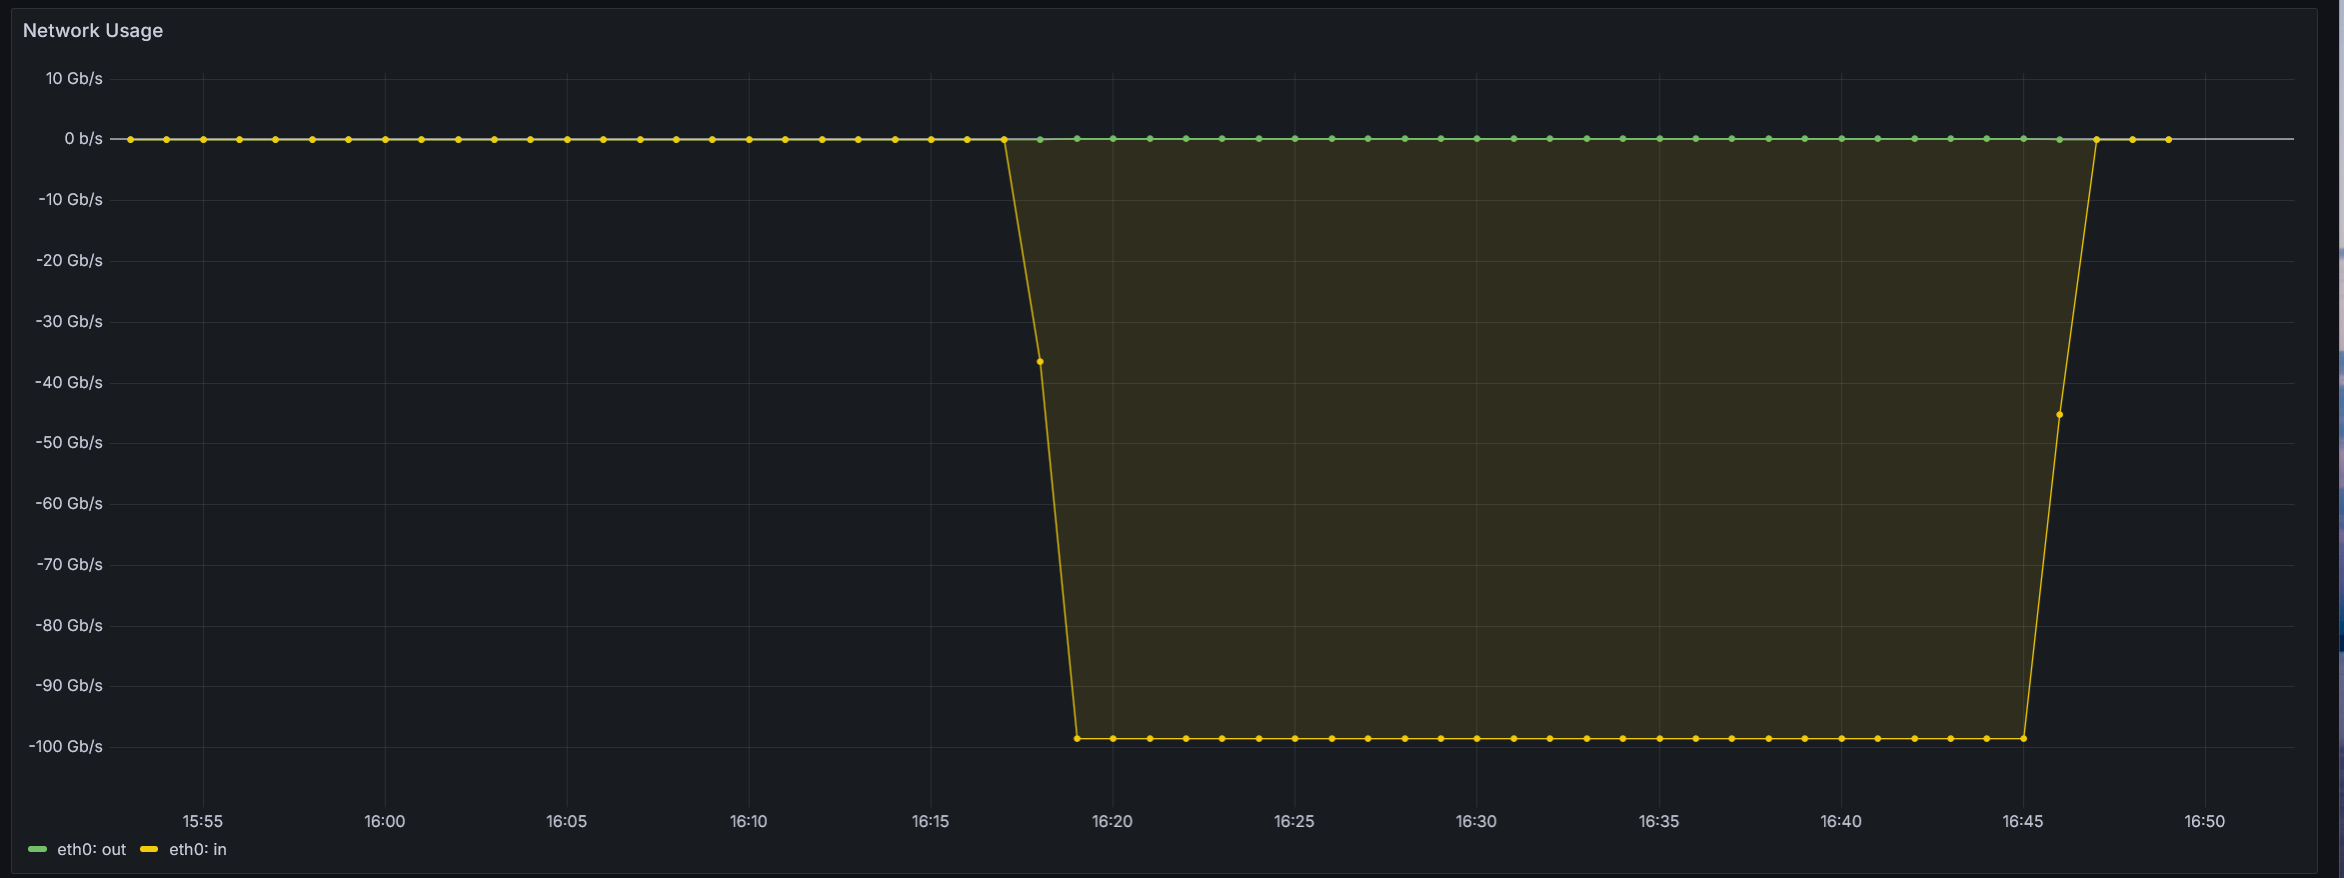The width and height of the screenshot is (2344, 878).
Task: Click the -50 Gb/s y-axis label
Action: tap(69, 442)
